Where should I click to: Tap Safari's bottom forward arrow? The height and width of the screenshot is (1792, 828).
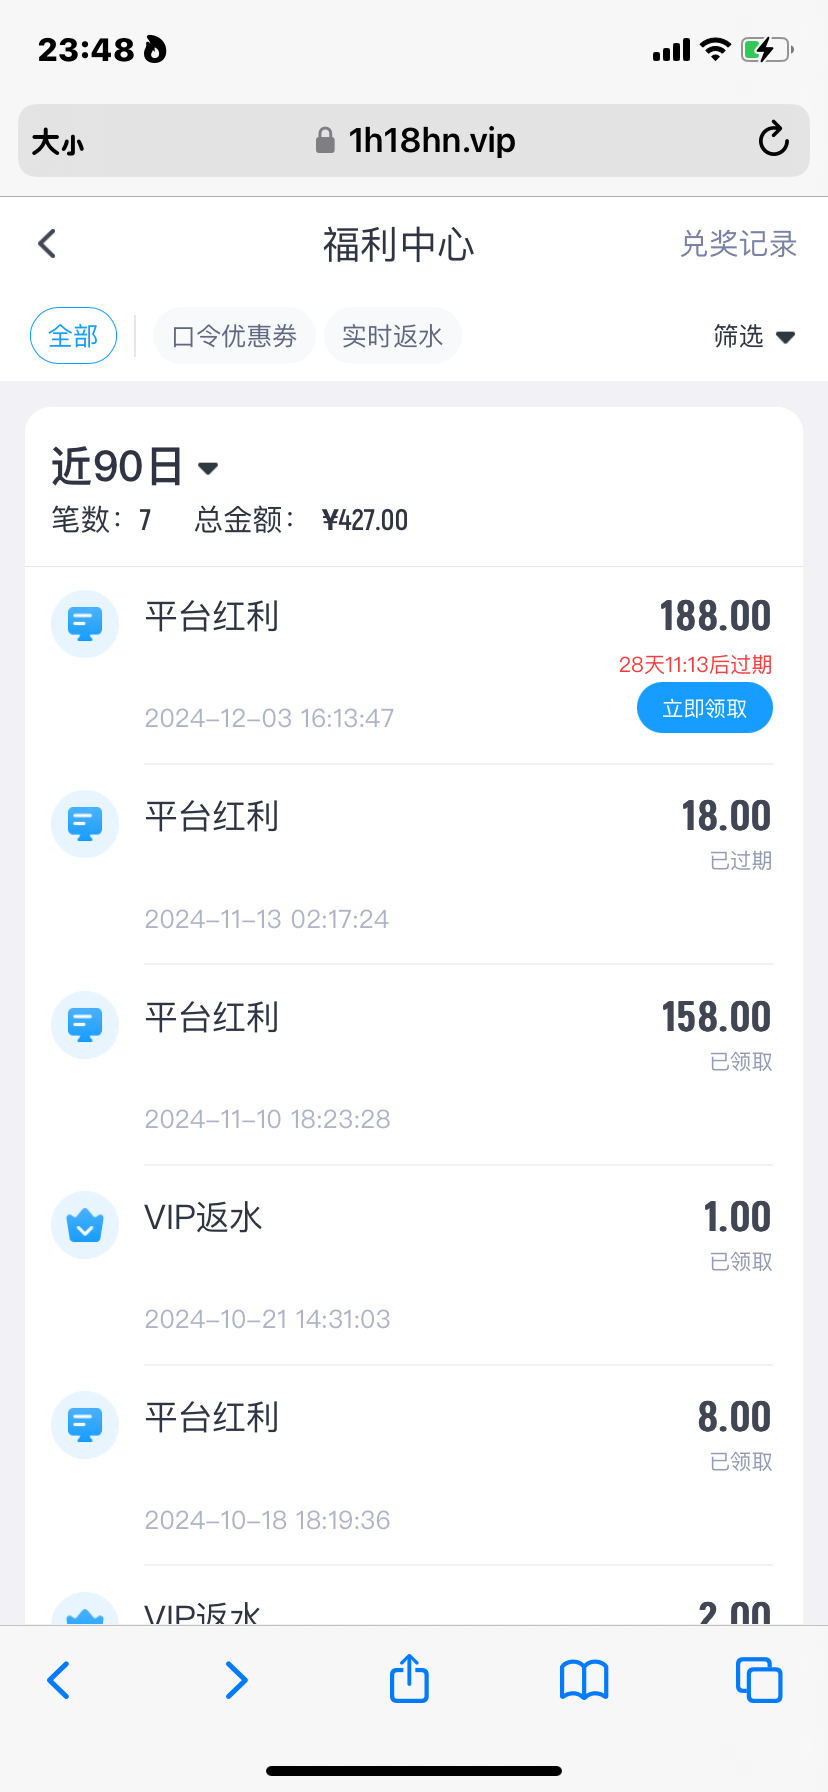click(236, 1680)
